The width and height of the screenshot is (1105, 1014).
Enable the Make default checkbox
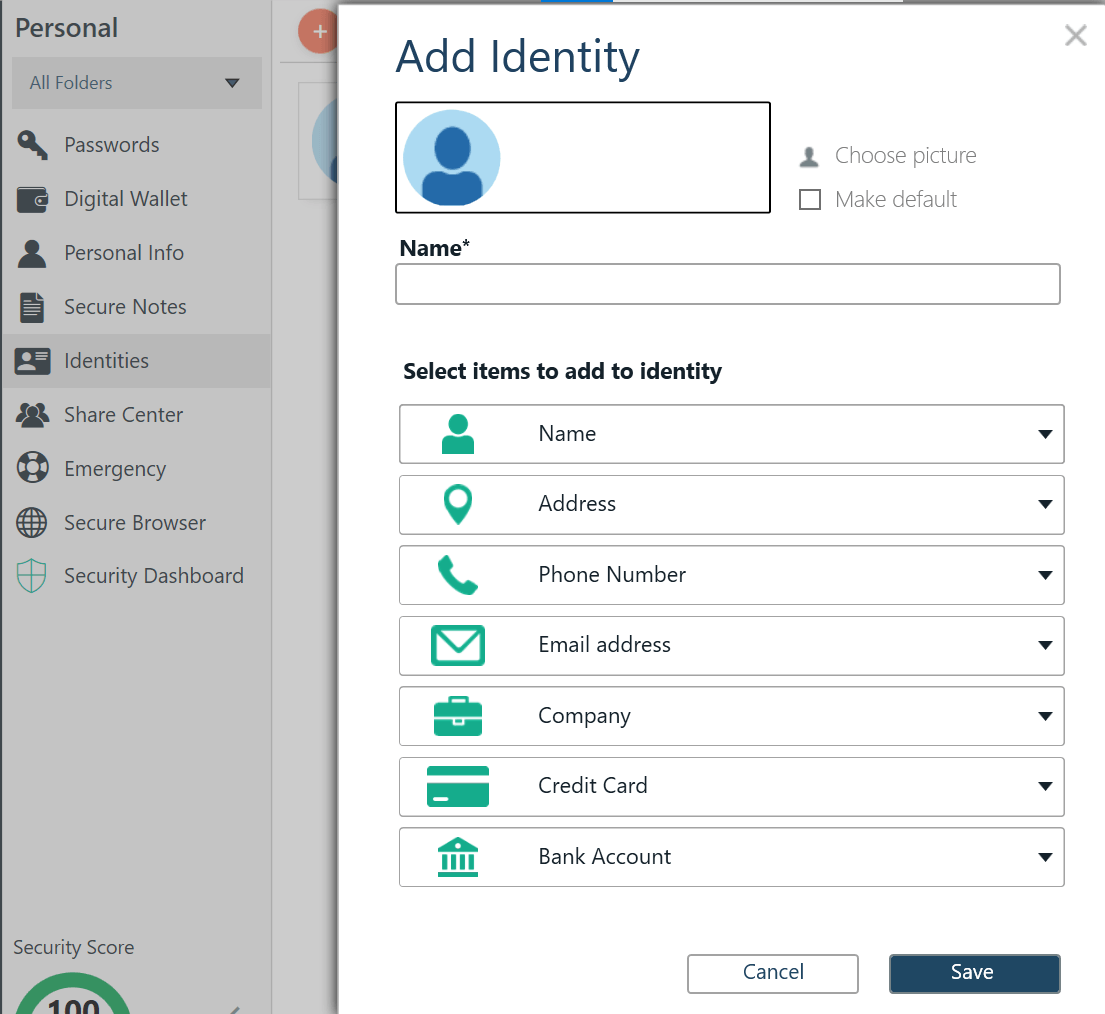(810, 199)
